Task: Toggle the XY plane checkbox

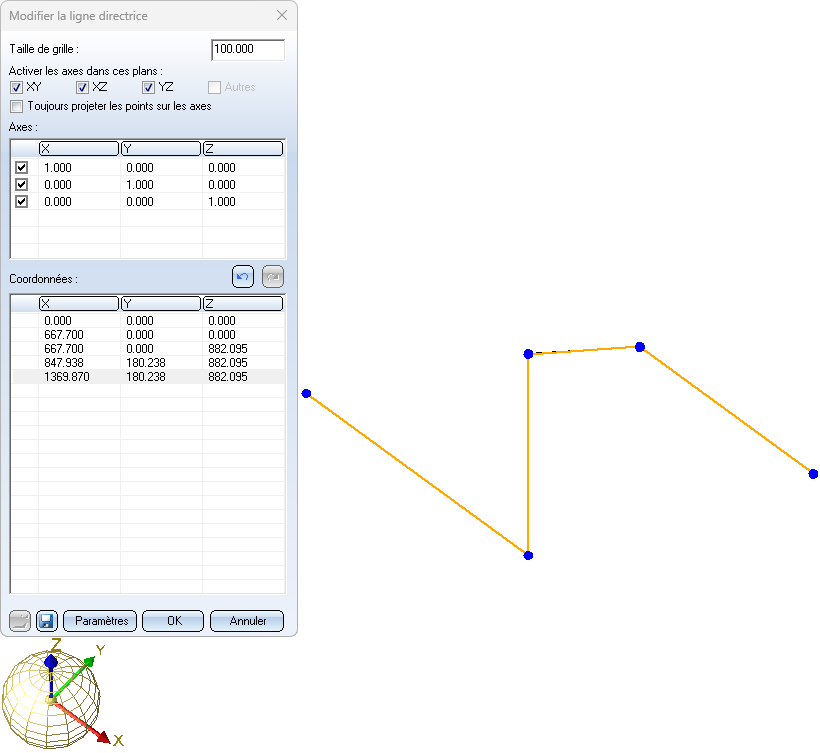Action: [x=16, y=87]
